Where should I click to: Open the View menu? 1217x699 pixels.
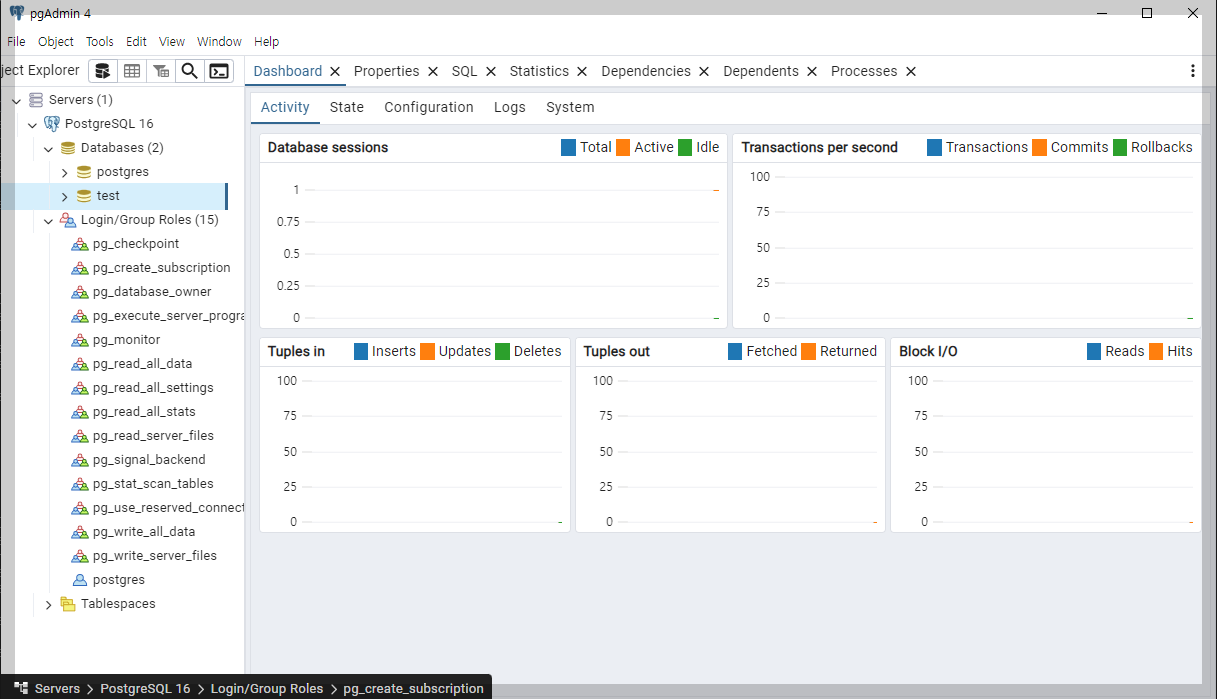pos(172,42)
